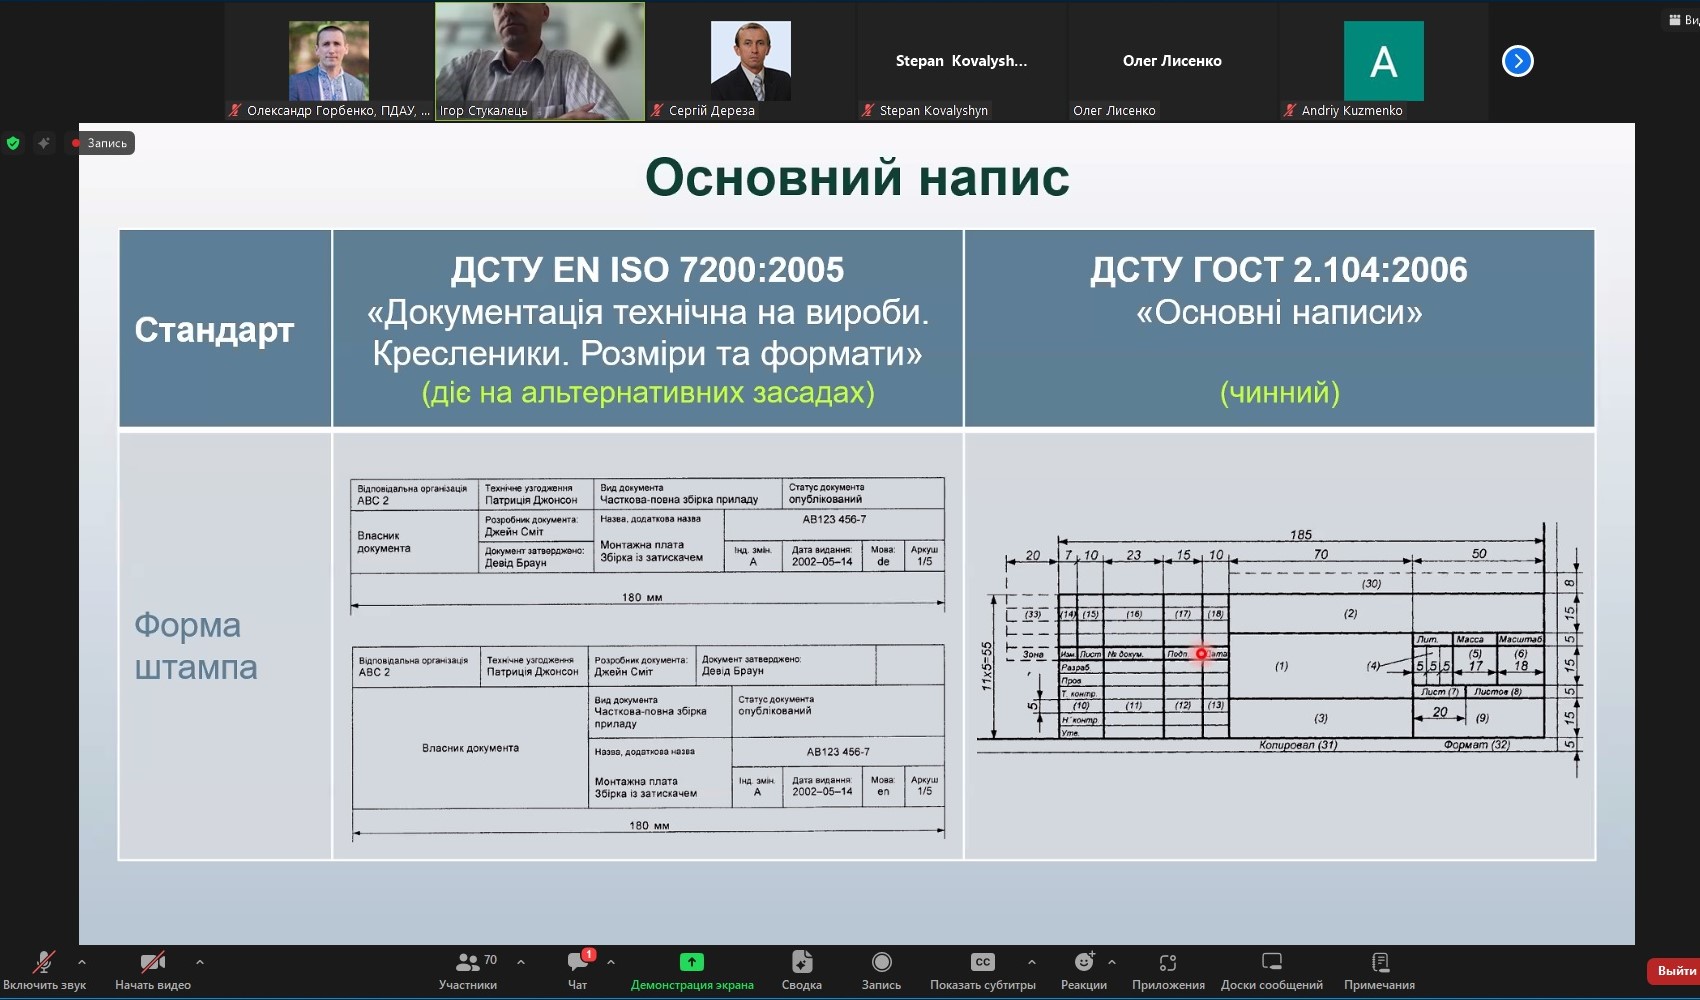Click the Запись recording indicator
Image resolution: width=1700 pixels, height=1000 pixels.
pos(100,143)
